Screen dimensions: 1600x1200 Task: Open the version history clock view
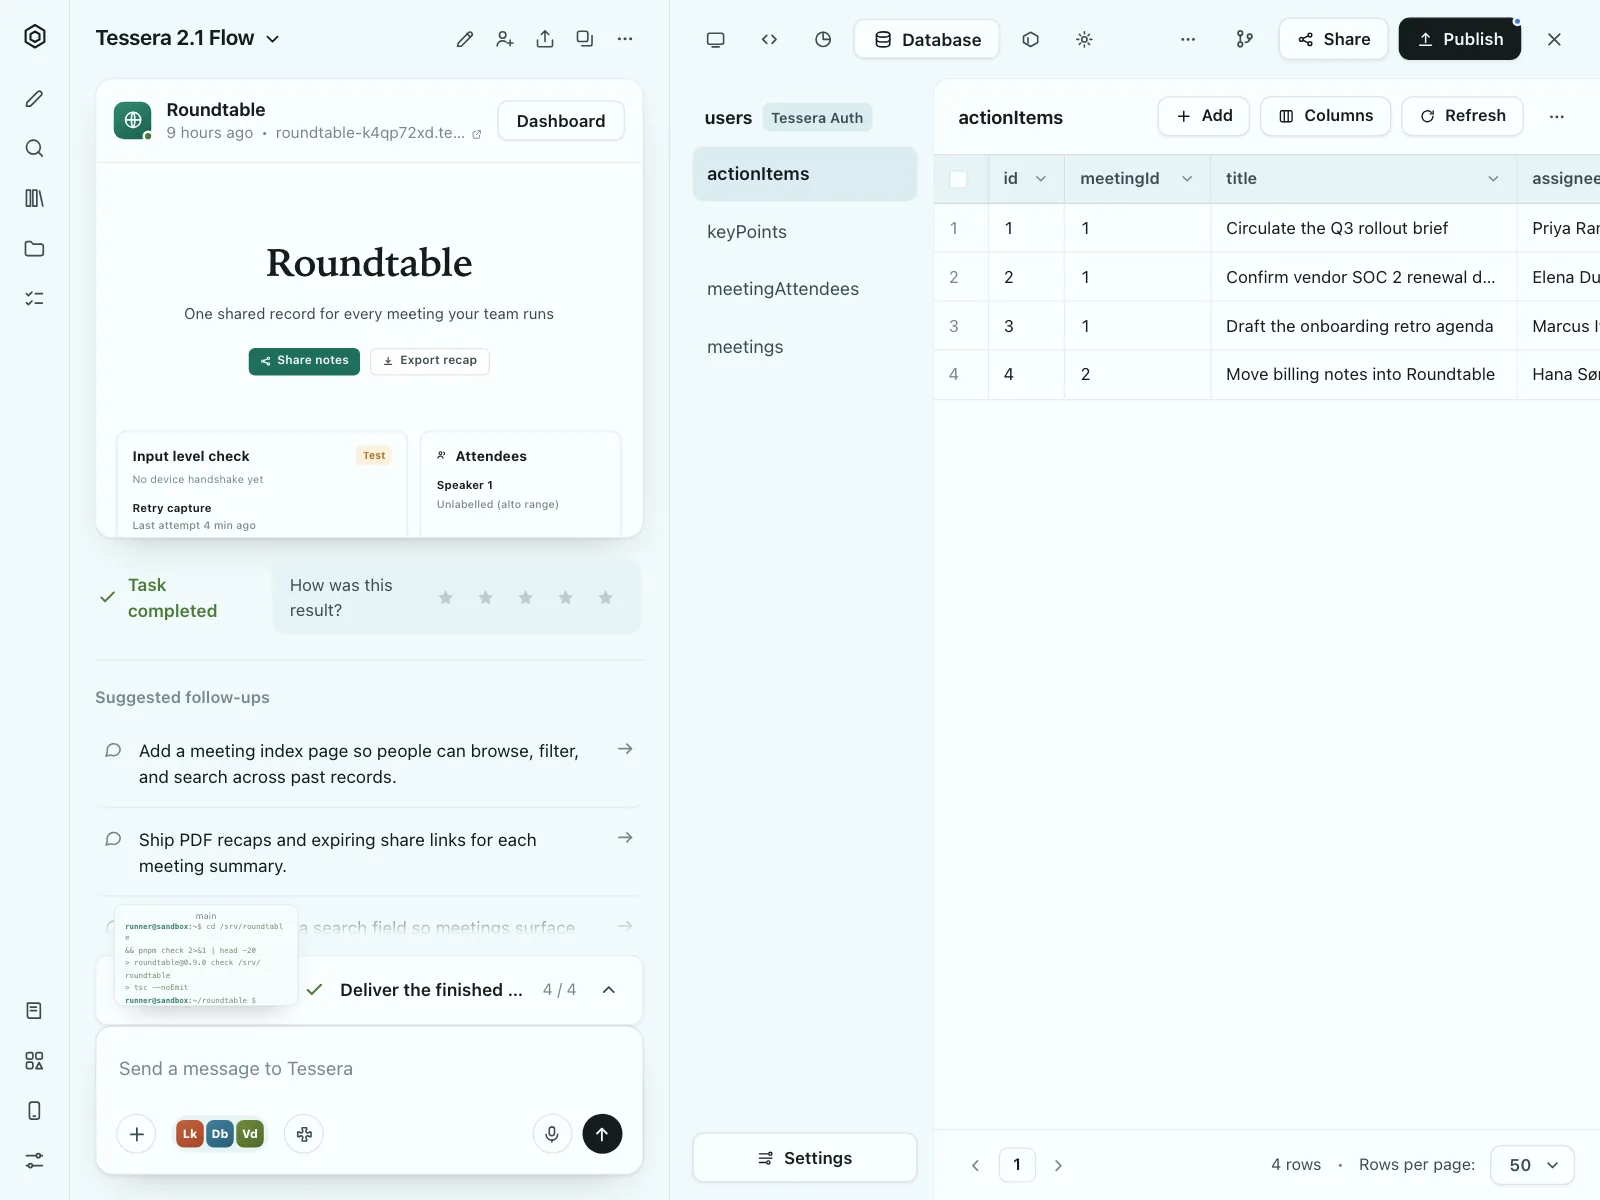coord(823,40)
